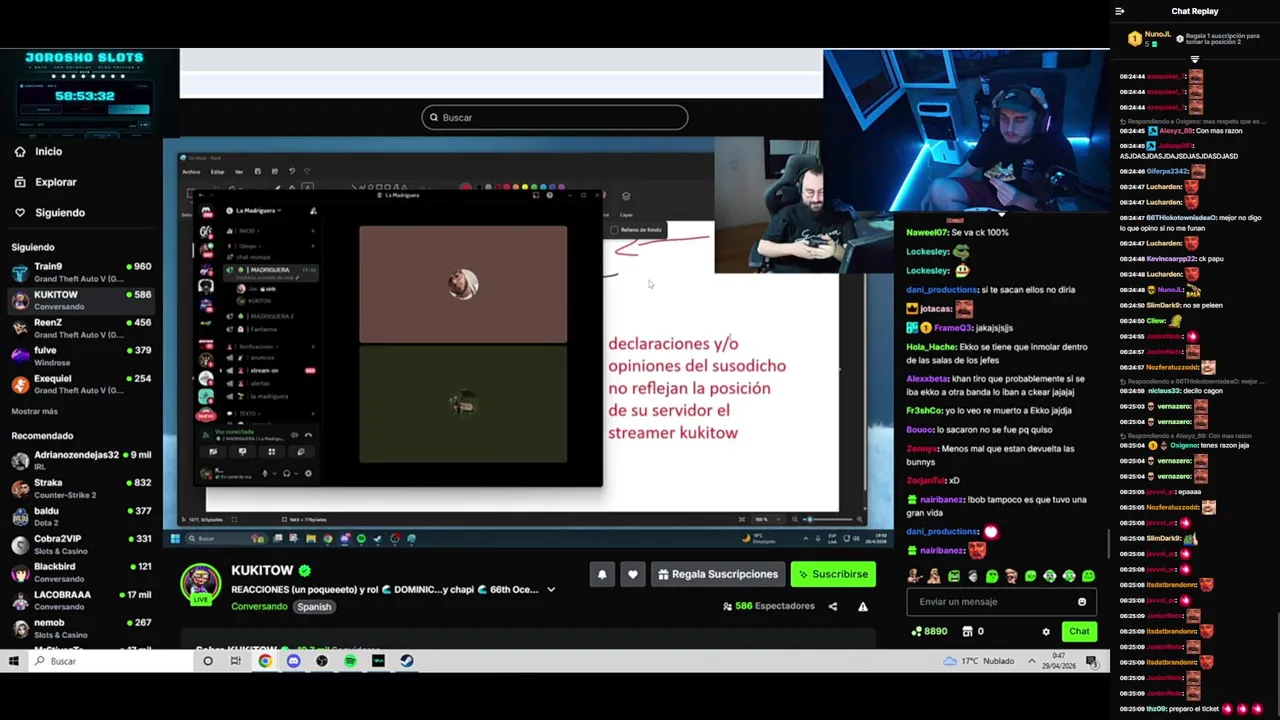Click the report warning triangle icon
The image size is (1280, 720).
(863, 606)
